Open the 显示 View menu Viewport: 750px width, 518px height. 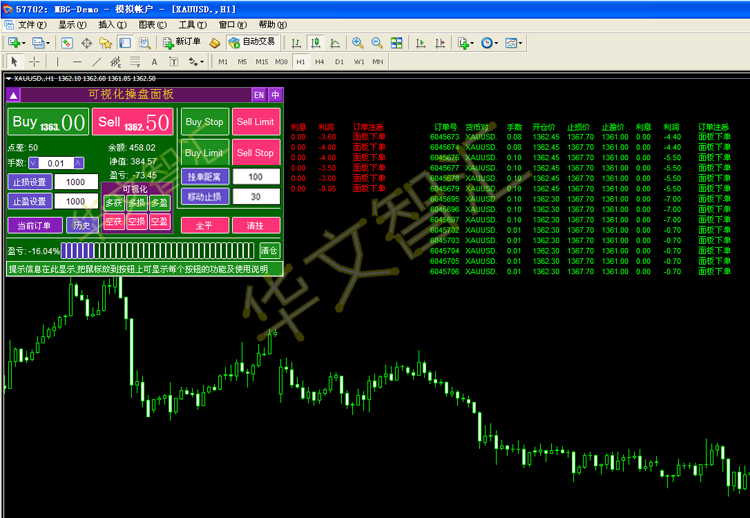coord(72,24)
